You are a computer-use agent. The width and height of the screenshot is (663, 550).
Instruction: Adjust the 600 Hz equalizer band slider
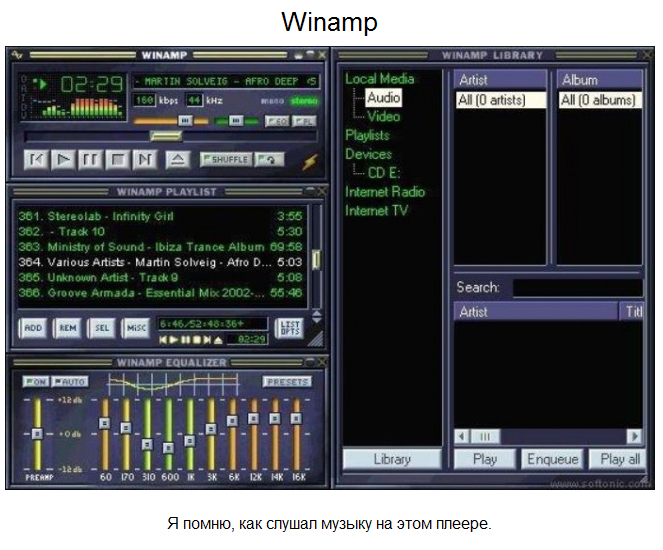(168, 448)
